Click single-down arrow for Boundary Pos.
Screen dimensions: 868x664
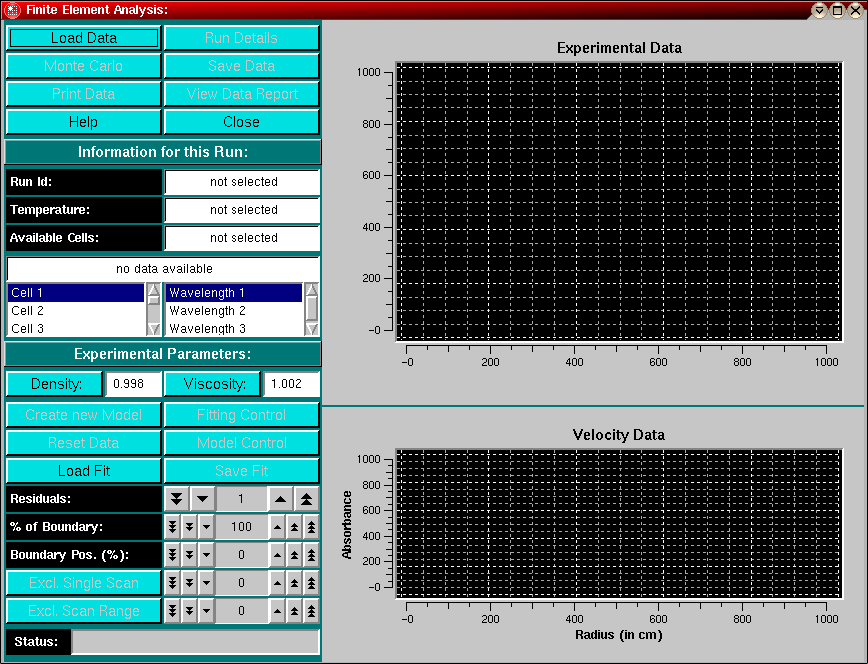pos(206,554)
